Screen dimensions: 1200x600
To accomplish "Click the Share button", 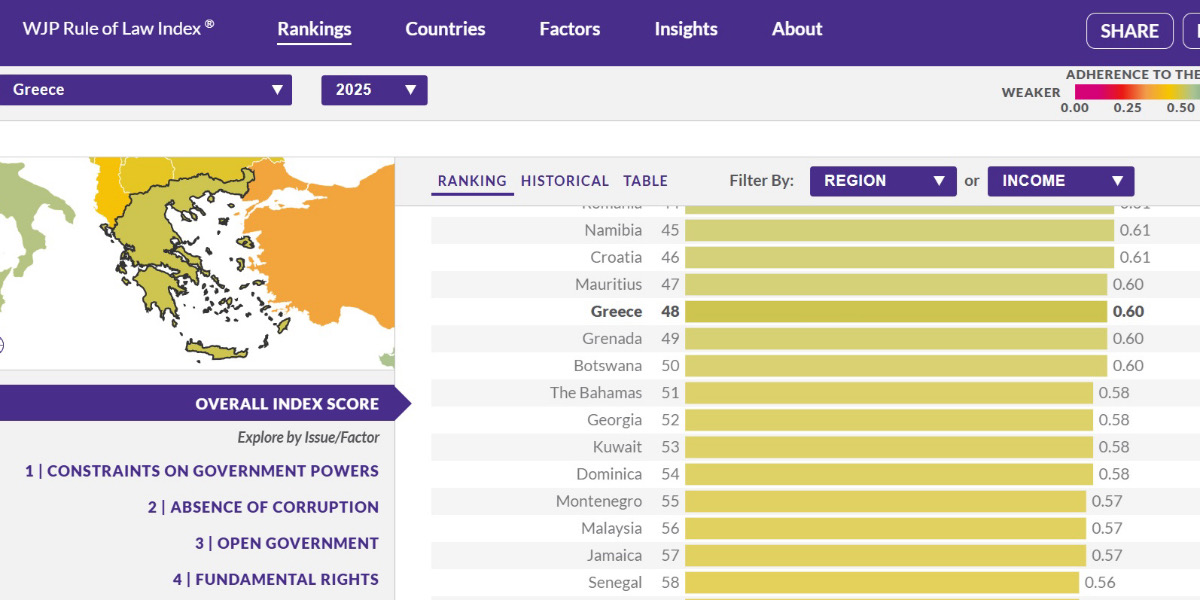I will tap(1129, 31).
